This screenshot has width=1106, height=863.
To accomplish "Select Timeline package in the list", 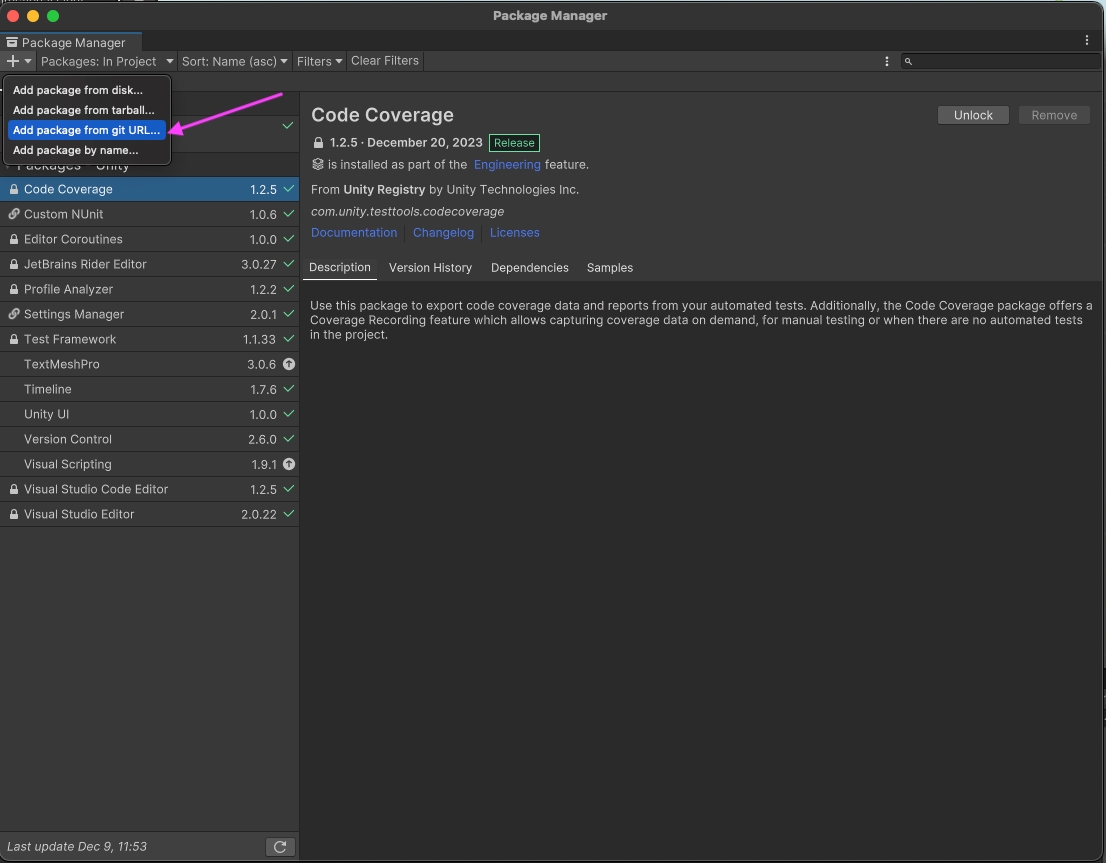I will click(48, 390).
